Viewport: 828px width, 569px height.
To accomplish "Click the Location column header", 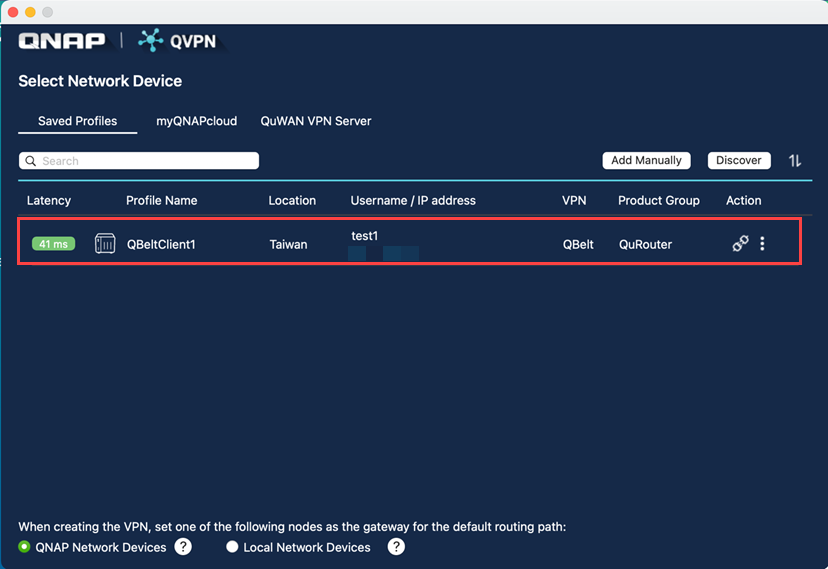I will point(292,201).
